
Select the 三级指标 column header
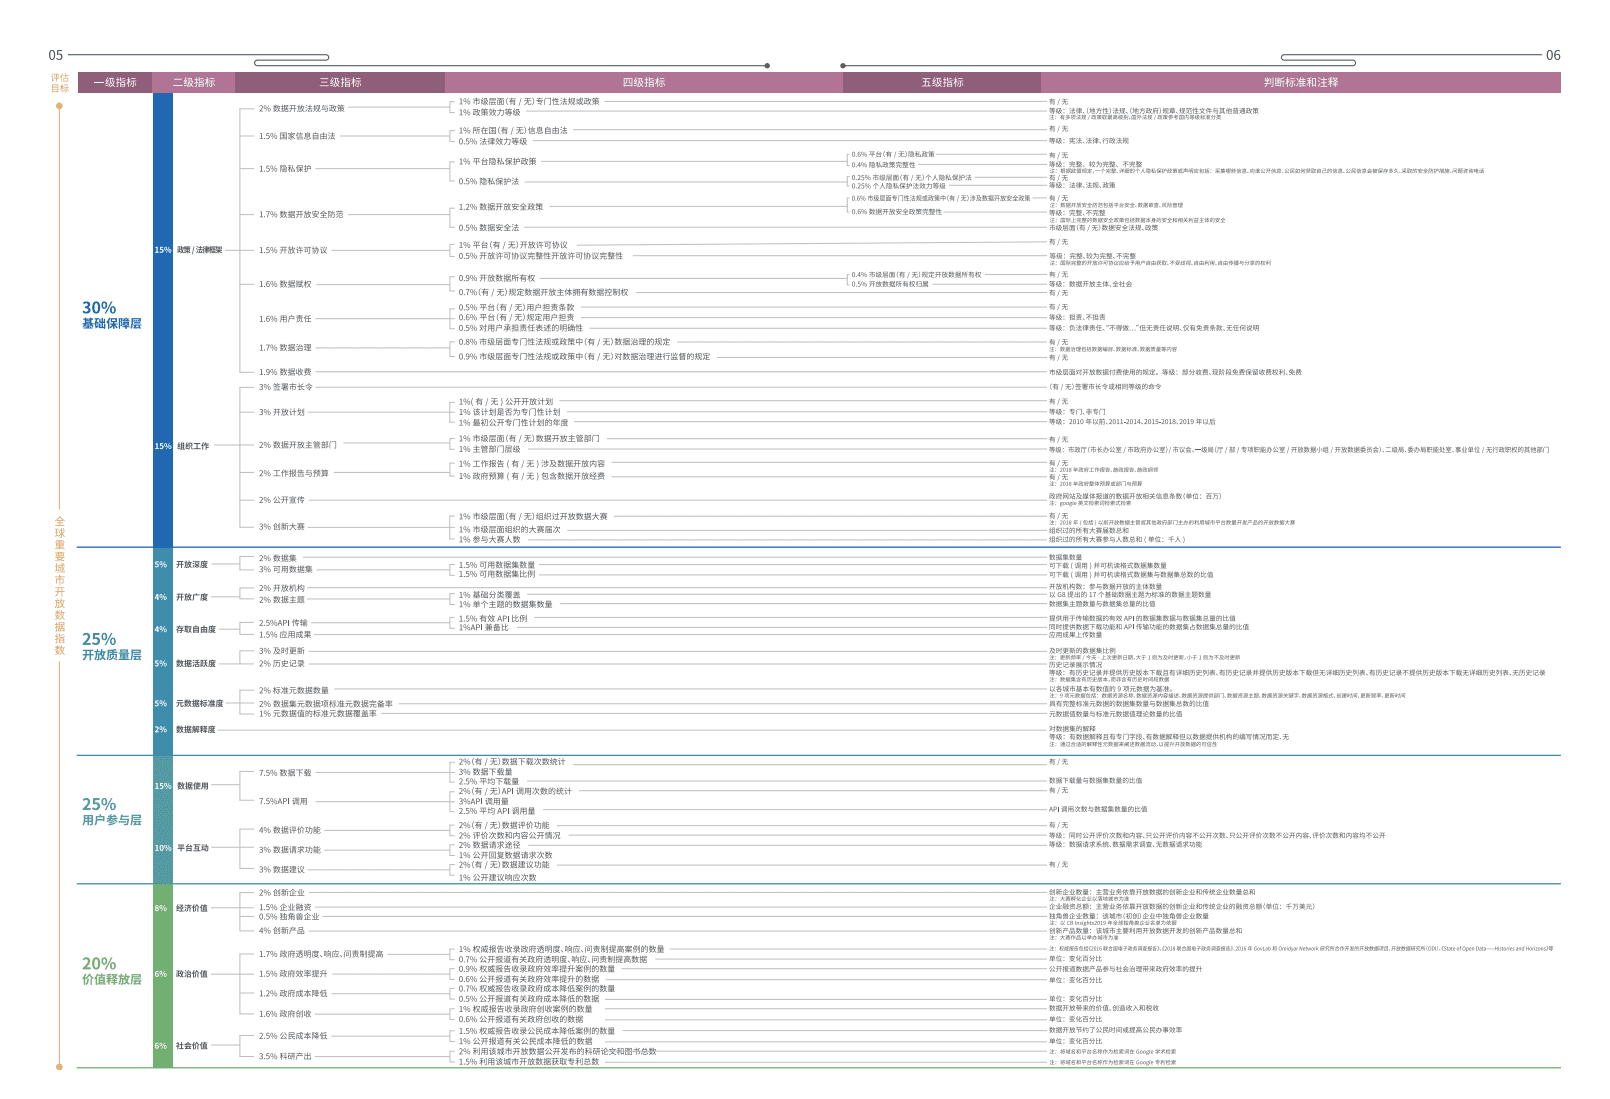[x=340, y=82]
